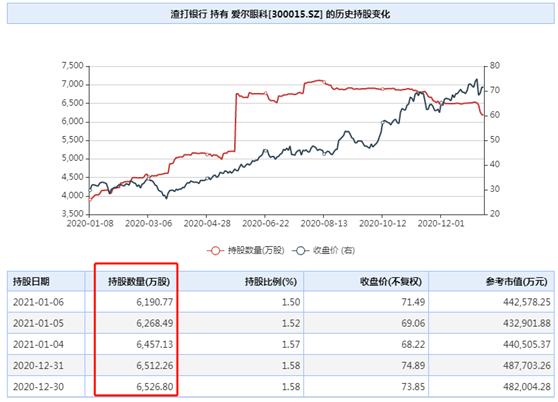Click the 6,268.49 holdings cell
The width and height of the screenshot is (558, 402).
(155, 323)
